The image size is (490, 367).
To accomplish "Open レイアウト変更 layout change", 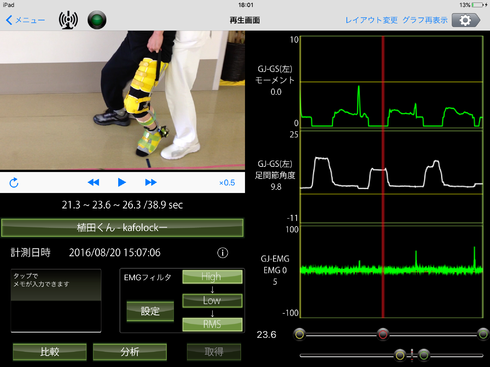I will tap(371, 20).
